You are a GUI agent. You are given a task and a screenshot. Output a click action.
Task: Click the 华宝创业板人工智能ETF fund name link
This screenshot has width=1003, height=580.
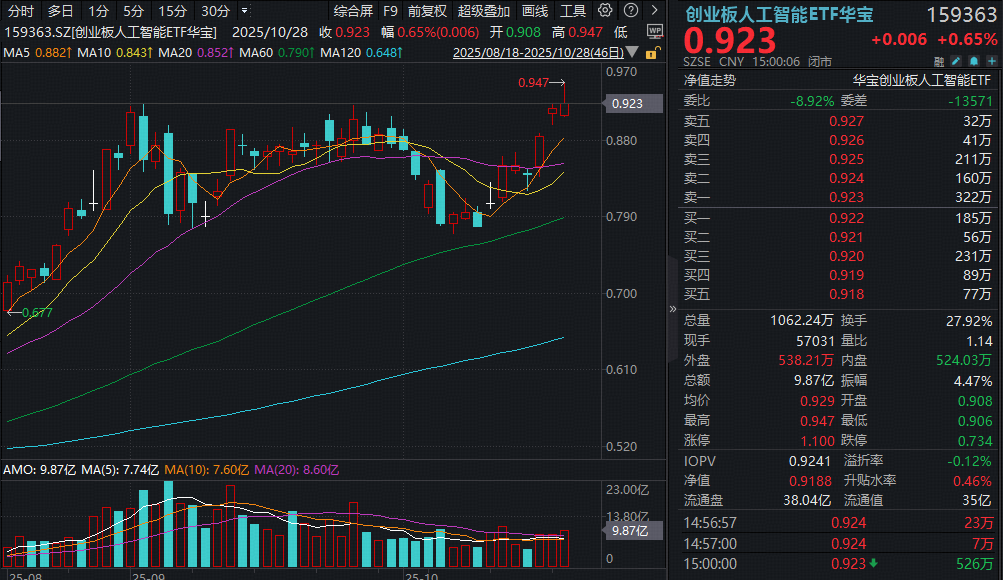coord(921,80)
